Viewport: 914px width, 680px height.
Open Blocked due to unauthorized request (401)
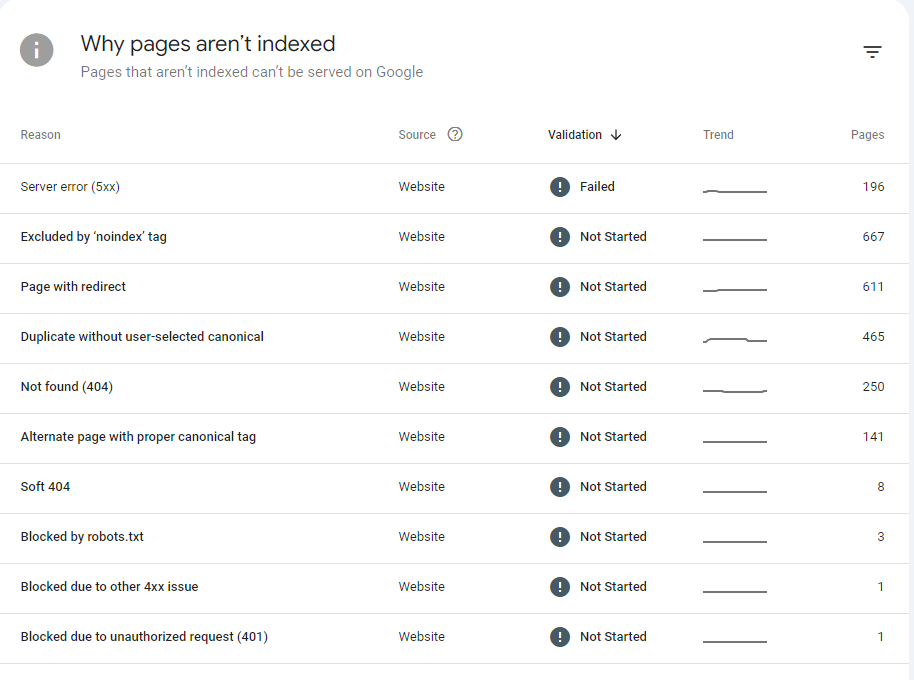144,637
